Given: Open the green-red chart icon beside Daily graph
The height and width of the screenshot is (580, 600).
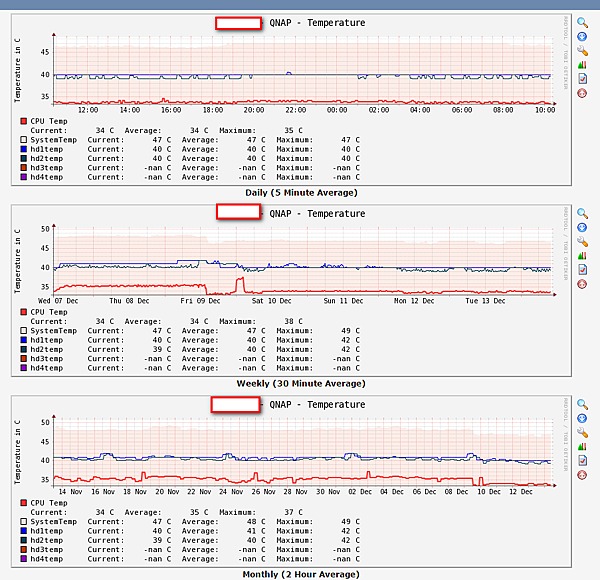Looking at the screenshot, I should tap(582, 65).
